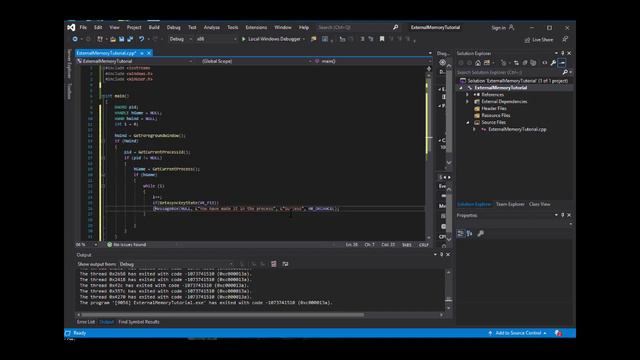This screenshot has height=360, width=640.
Task: Click the Alphabetical sort icon in Properties panel
Action: pyautogui.click(x=469, y=233)
